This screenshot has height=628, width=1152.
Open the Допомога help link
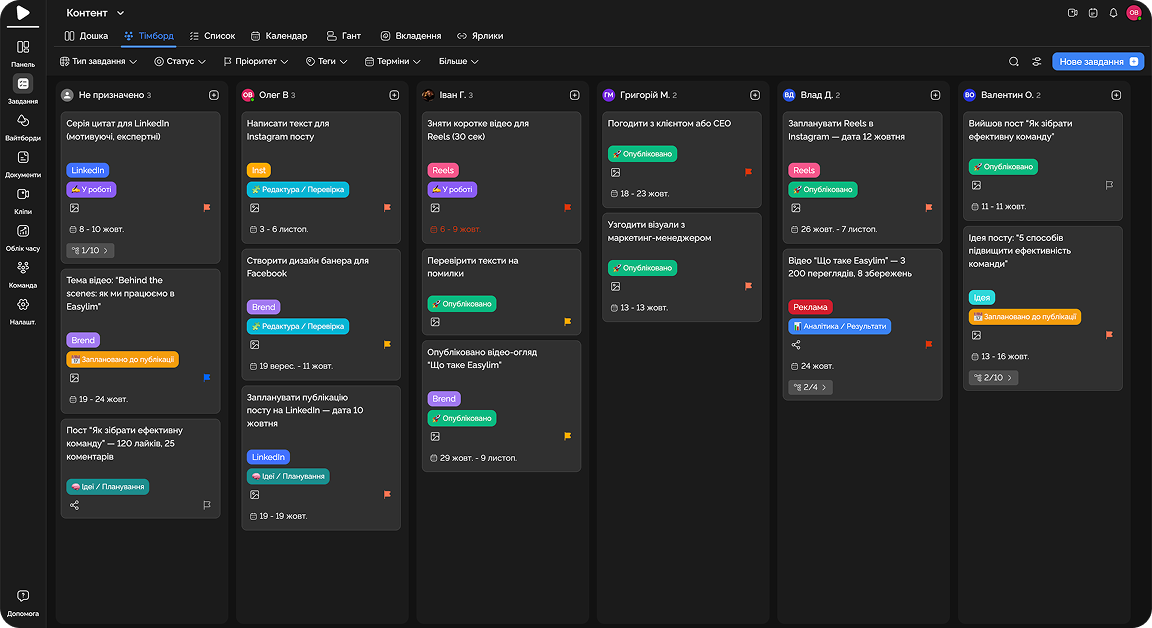coord(23,602)
